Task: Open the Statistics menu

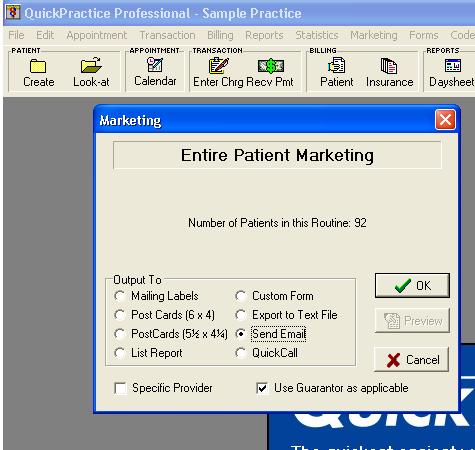Action: click(x=317, y=35)
